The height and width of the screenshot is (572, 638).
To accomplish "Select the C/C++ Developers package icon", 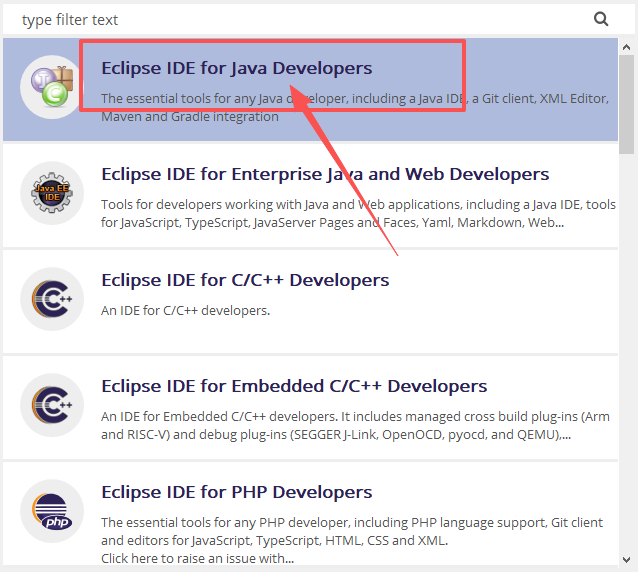I will tap(52, 299).
